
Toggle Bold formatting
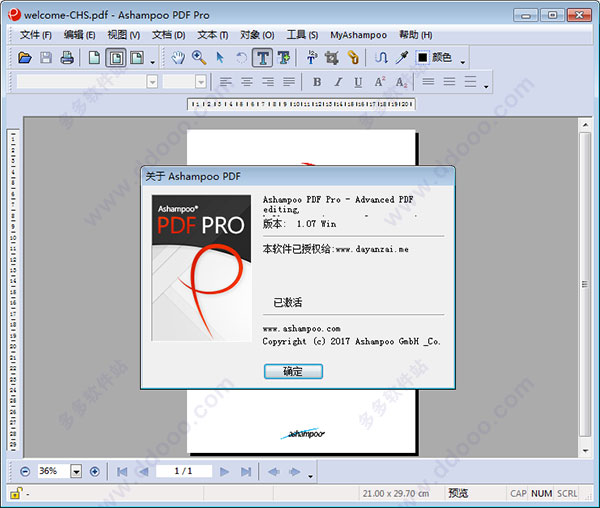point(317,82)
